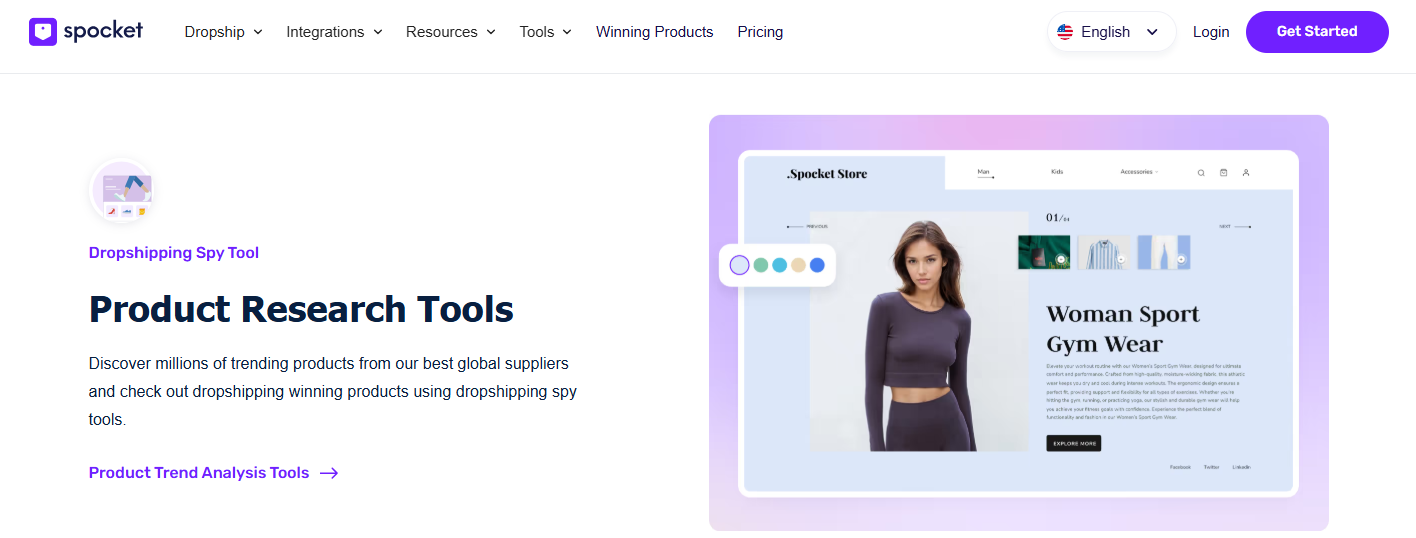Screen dimensions: 1416x538
Task: Open the Pricing page
Action: 760,32
